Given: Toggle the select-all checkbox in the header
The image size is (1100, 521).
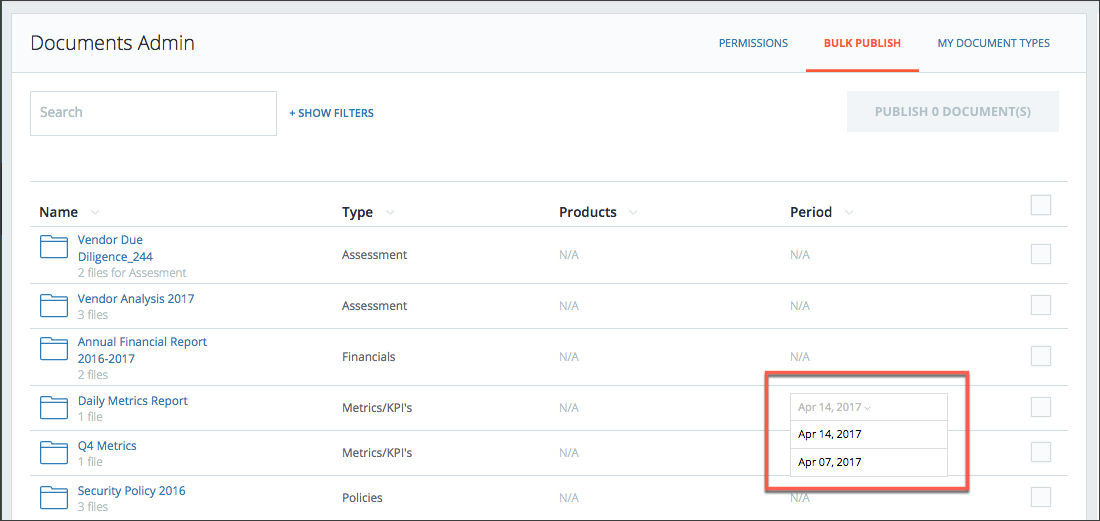Looking at the screenshot, I should click(x=1040, y=205).
